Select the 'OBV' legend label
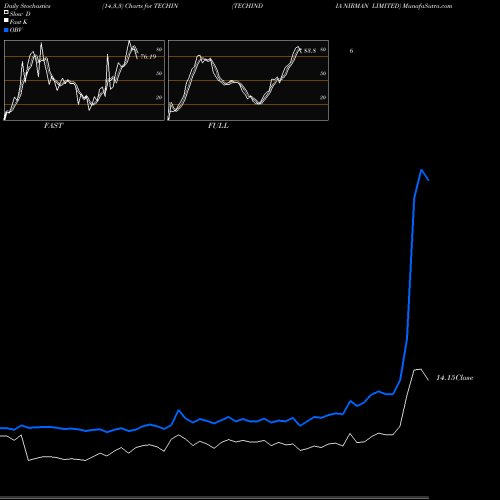The height and width of the screenshot is (500, 500). point(16,30)
